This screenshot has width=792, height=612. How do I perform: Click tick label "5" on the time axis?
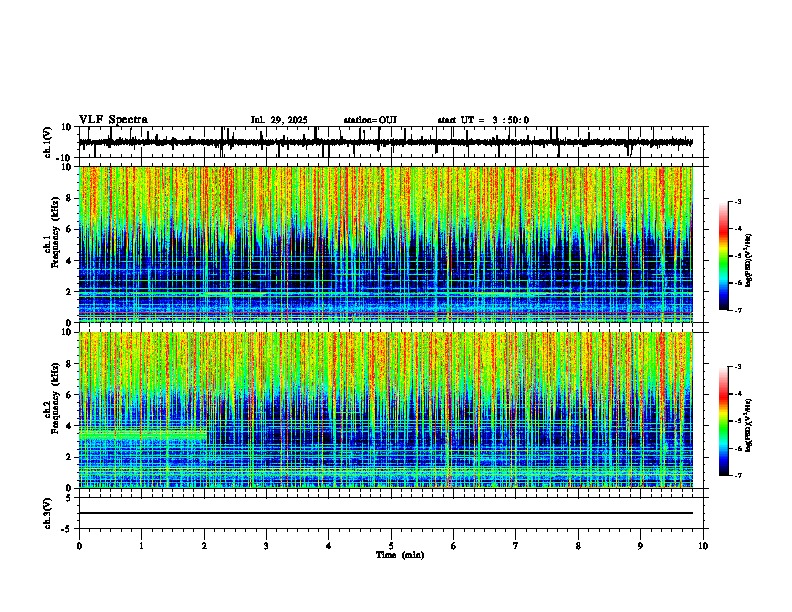click(391, 546)
